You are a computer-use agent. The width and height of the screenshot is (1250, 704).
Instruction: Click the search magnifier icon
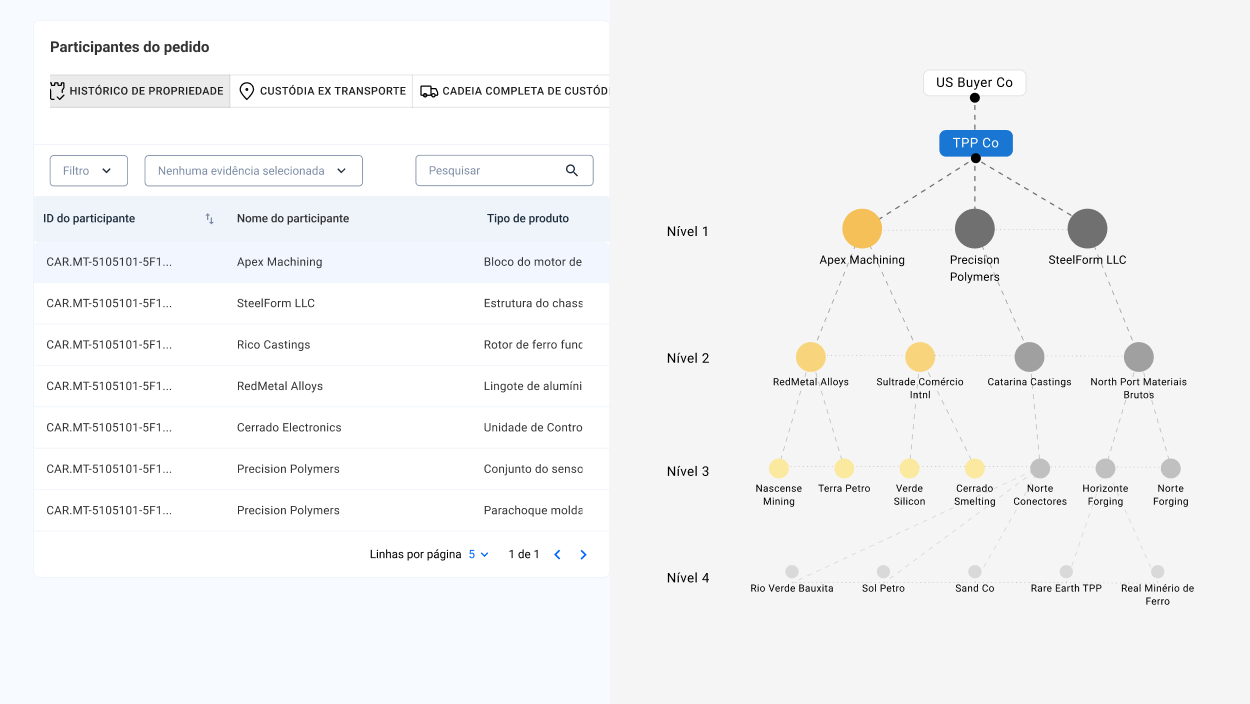click(572, 171)
